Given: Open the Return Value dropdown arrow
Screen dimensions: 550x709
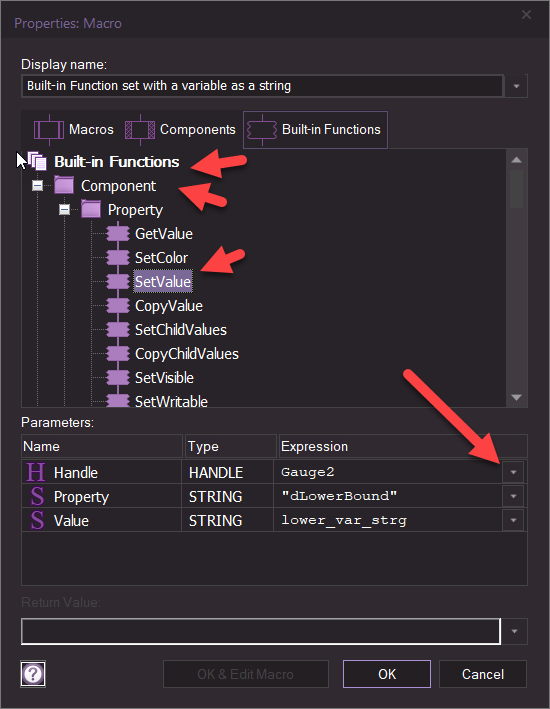Looking at the screenshot, I should click(x=514, y=631).
